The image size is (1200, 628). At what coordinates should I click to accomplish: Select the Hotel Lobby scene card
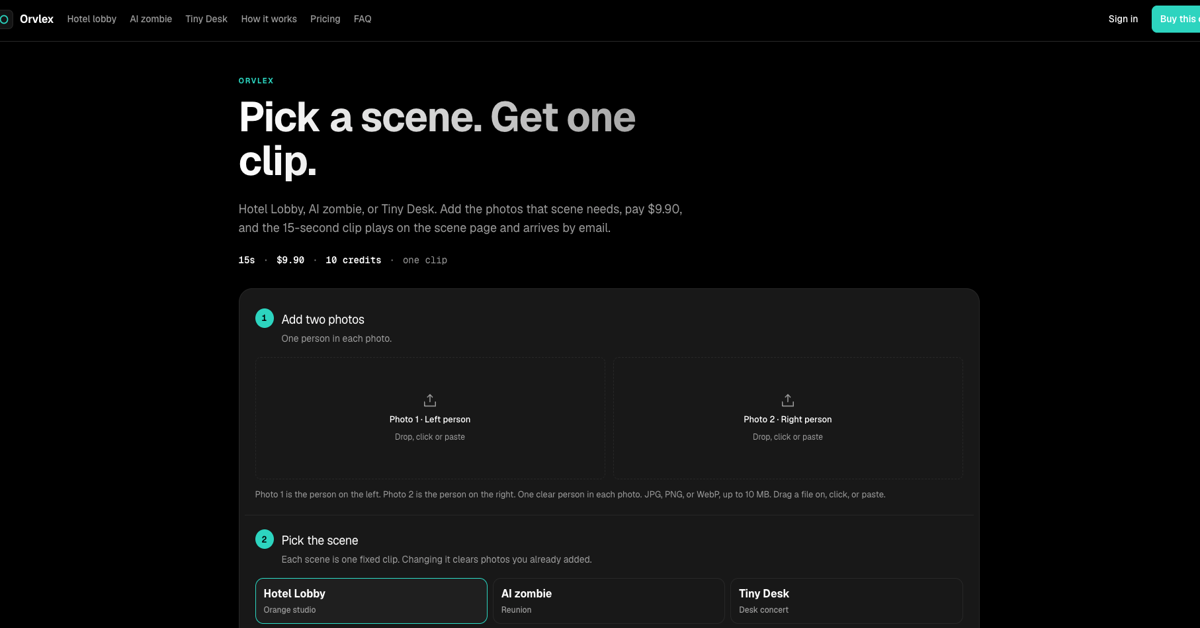(x=371, y=601)
